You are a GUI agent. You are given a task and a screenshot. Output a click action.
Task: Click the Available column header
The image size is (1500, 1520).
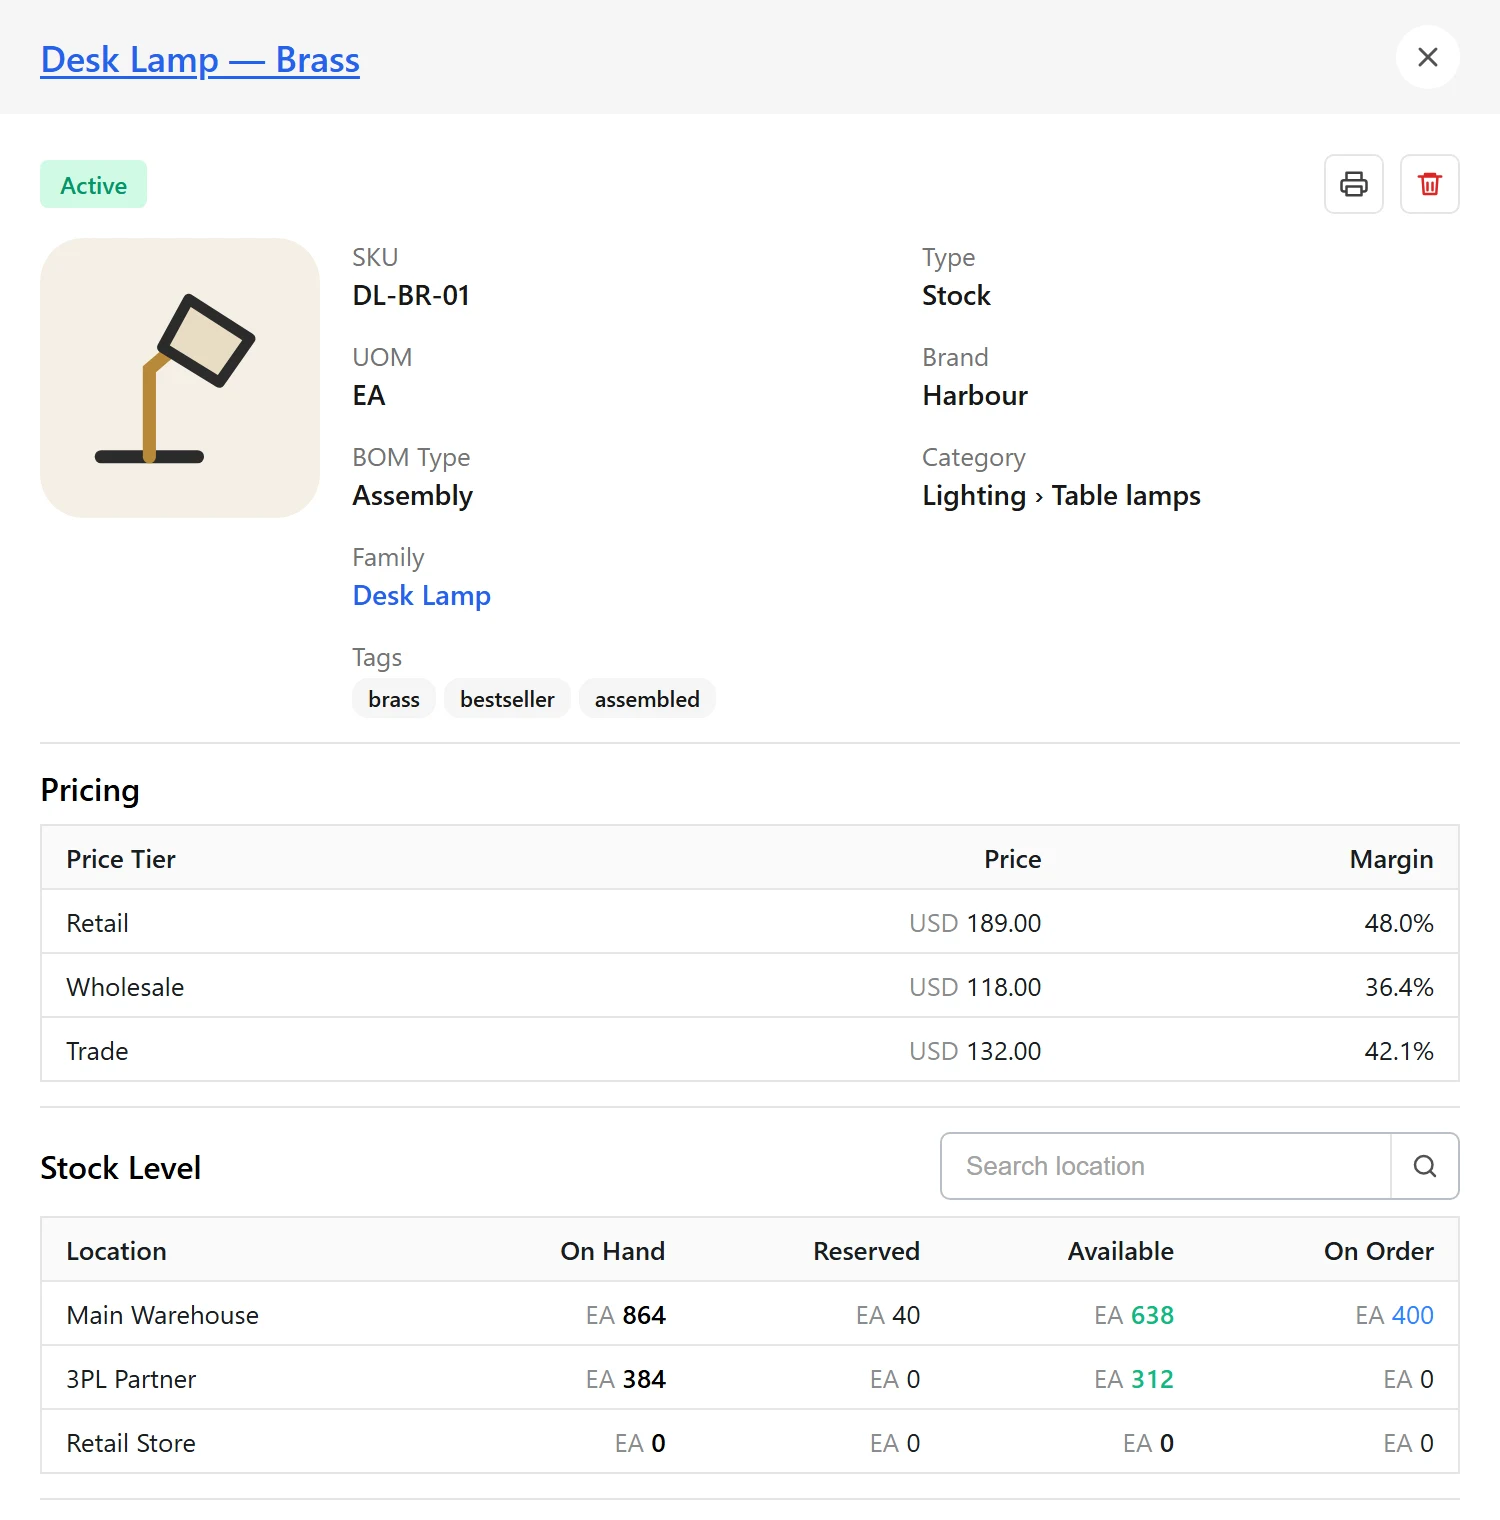point(1120,1251)
